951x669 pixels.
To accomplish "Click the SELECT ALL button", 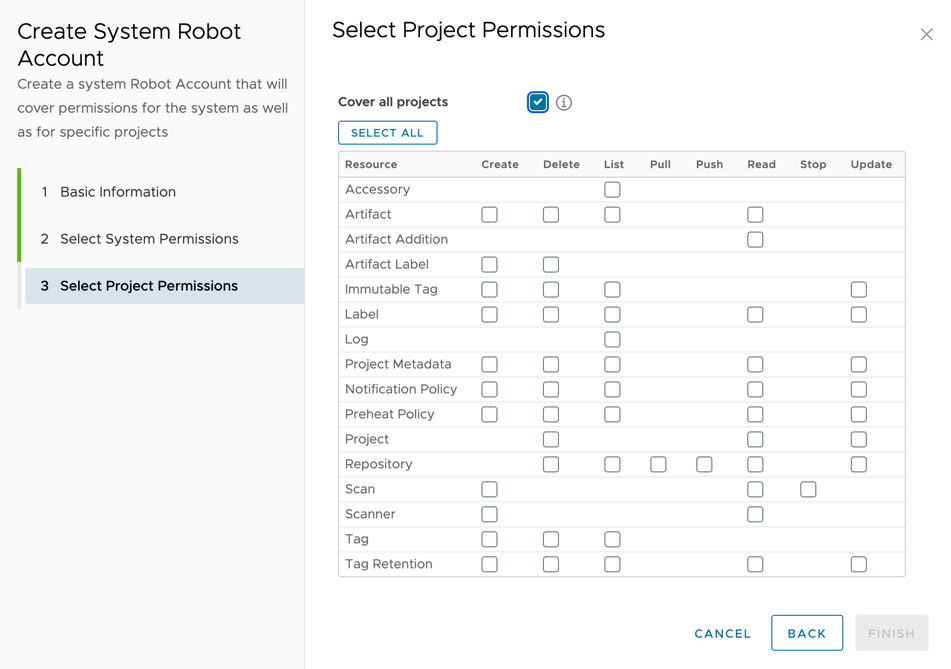I will 387,132.
